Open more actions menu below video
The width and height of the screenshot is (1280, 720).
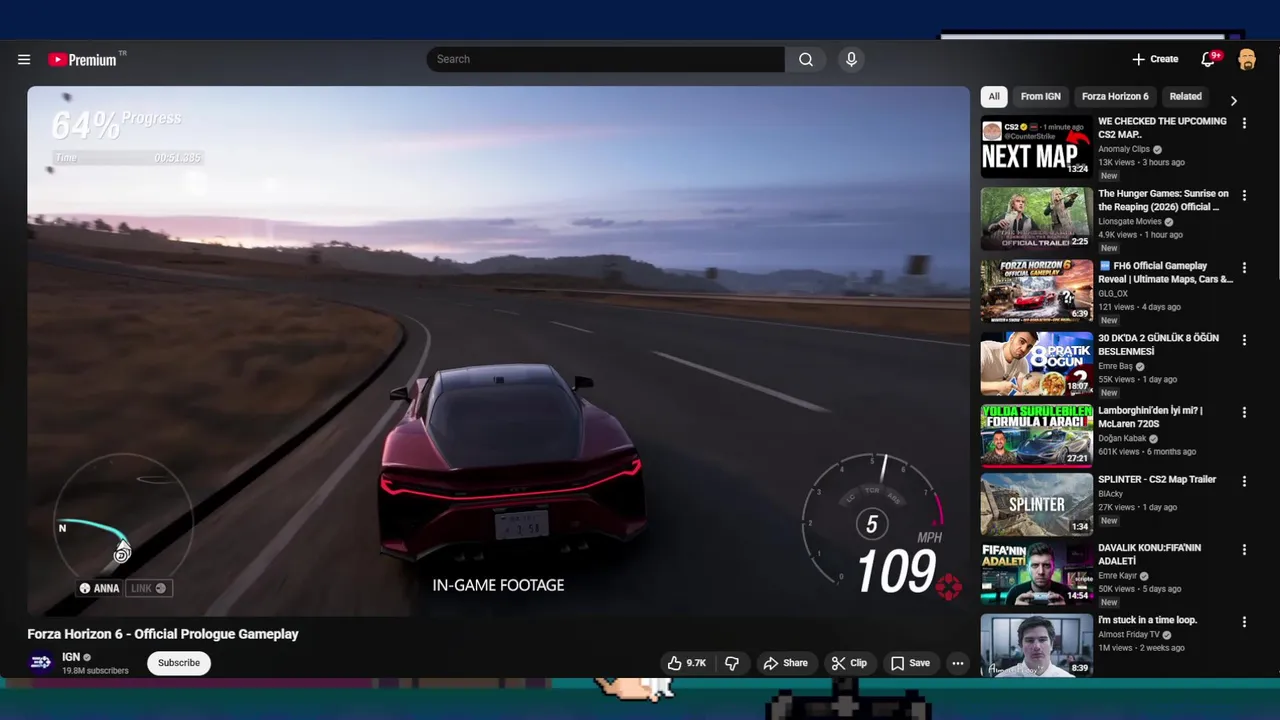click(957, 663)
